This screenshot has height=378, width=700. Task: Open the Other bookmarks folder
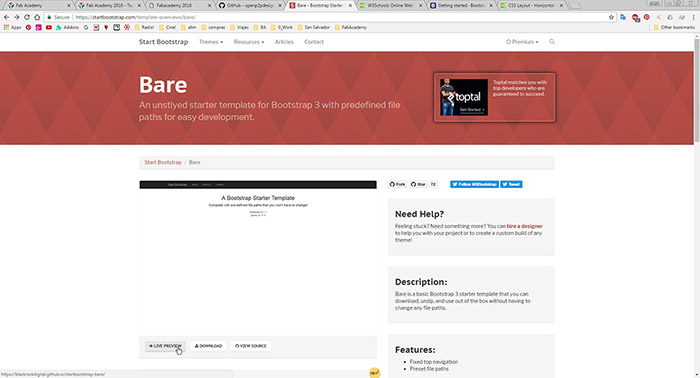674,27
